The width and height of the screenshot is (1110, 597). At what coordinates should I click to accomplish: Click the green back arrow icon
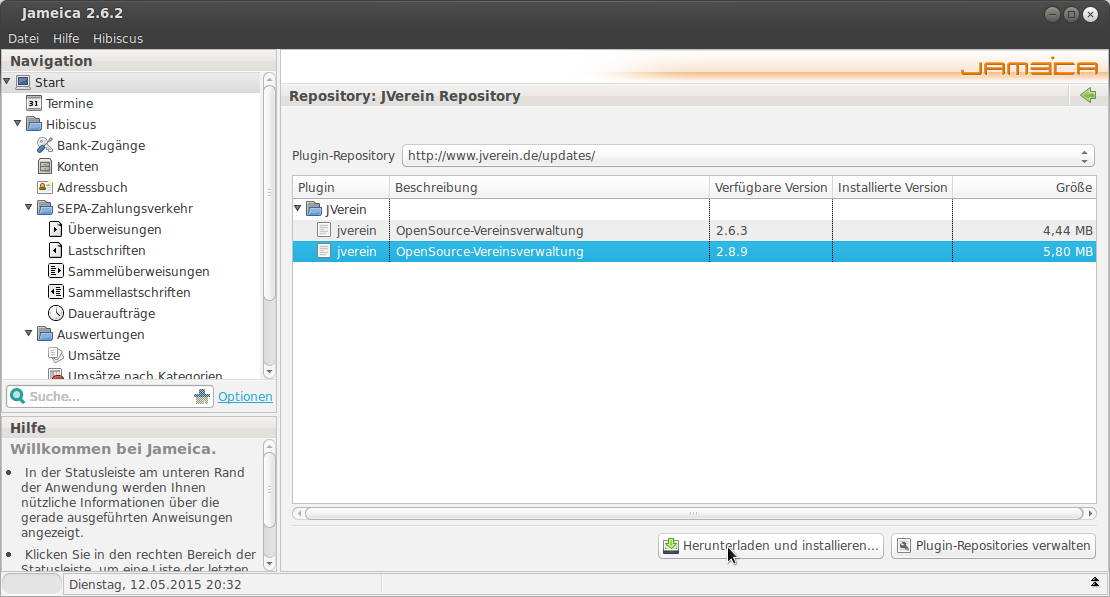(1088, 95)
